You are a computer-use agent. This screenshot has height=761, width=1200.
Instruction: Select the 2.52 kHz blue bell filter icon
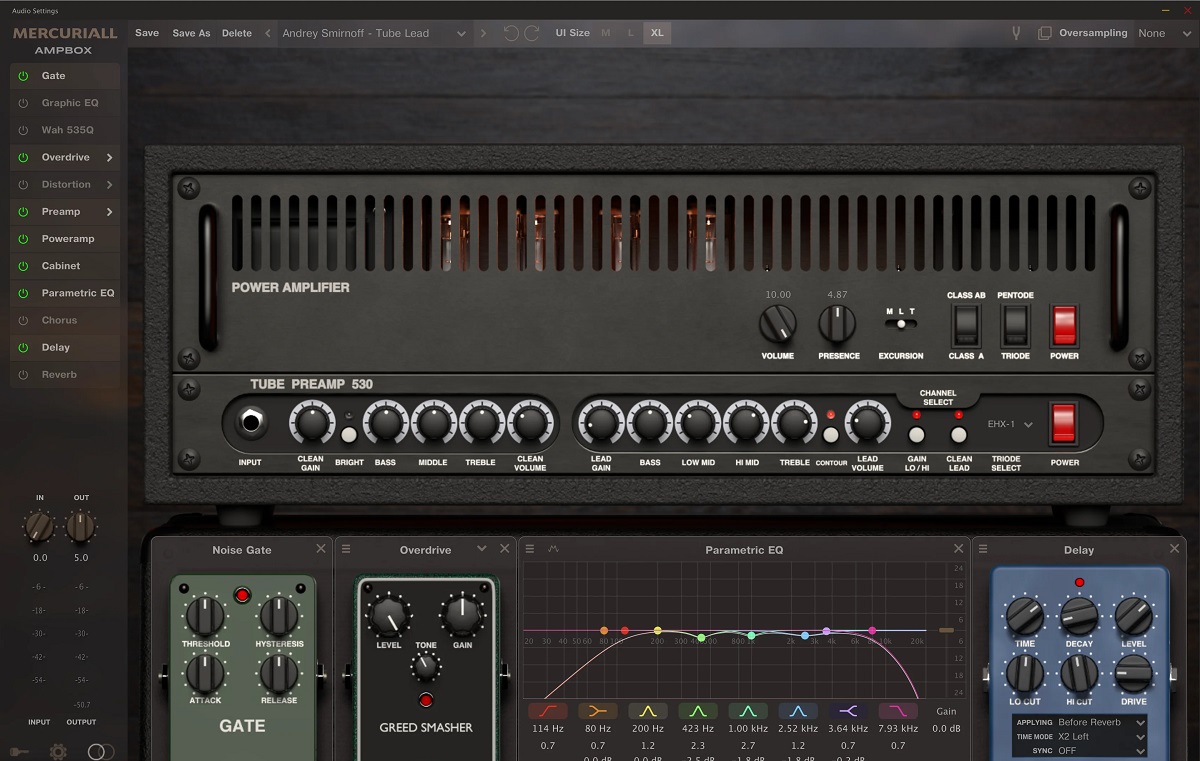pos(798,711)
